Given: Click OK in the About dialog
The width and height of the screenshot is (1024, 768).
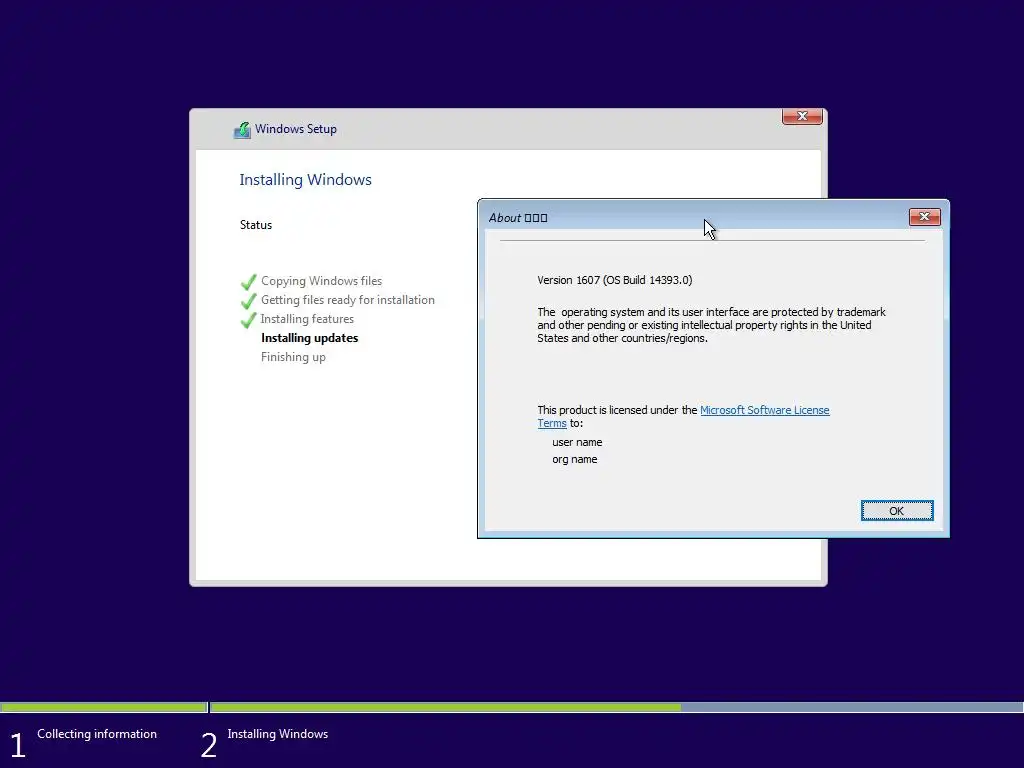Looking at the screenshot, I should coord(897,511).
